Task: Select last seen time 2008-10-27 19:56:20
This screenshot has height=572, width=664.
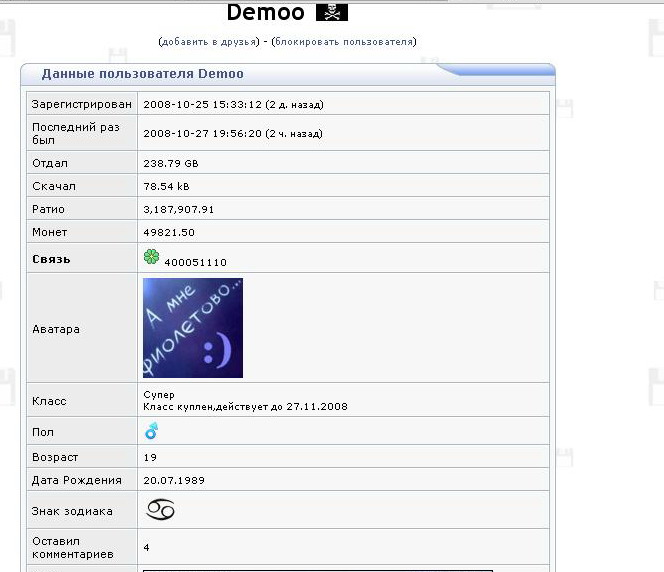Action: point(202,134)
